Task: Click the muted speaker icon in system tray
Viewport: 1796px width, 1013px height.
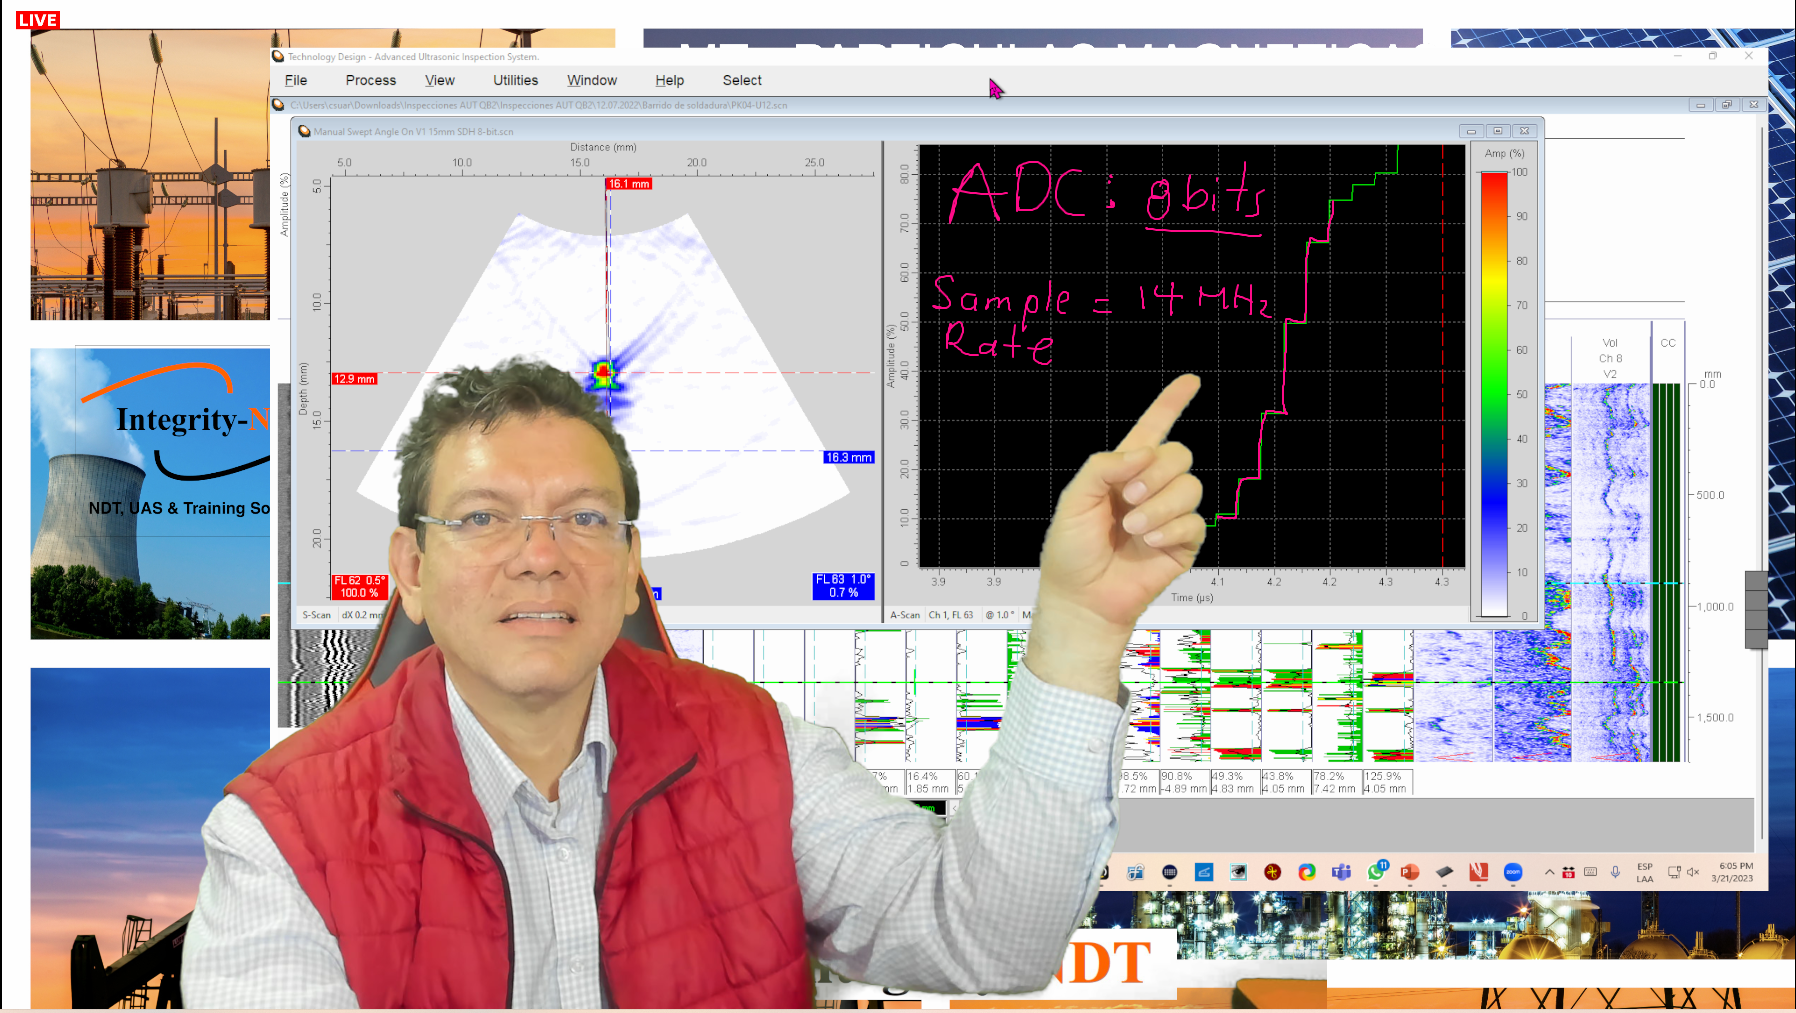Action: 1693,872
